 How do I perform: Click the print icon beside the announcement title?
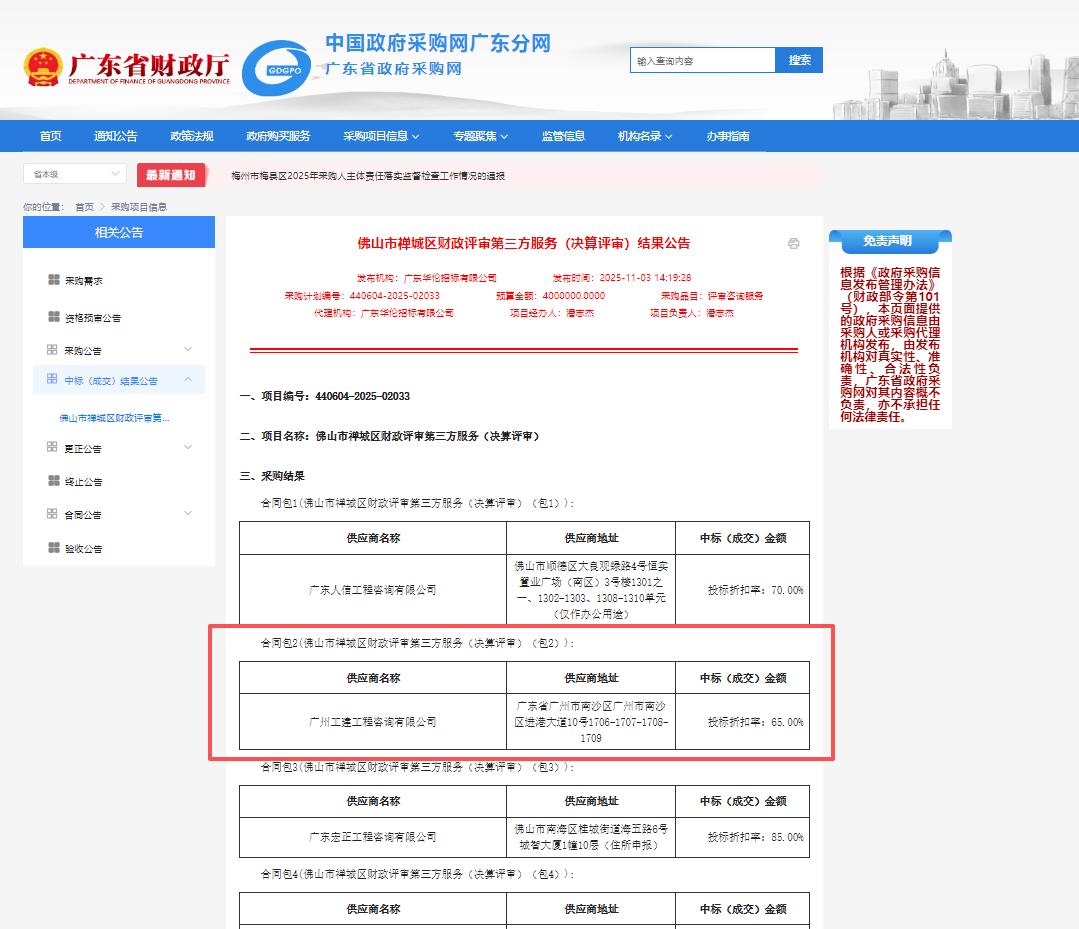pos(793,243)
